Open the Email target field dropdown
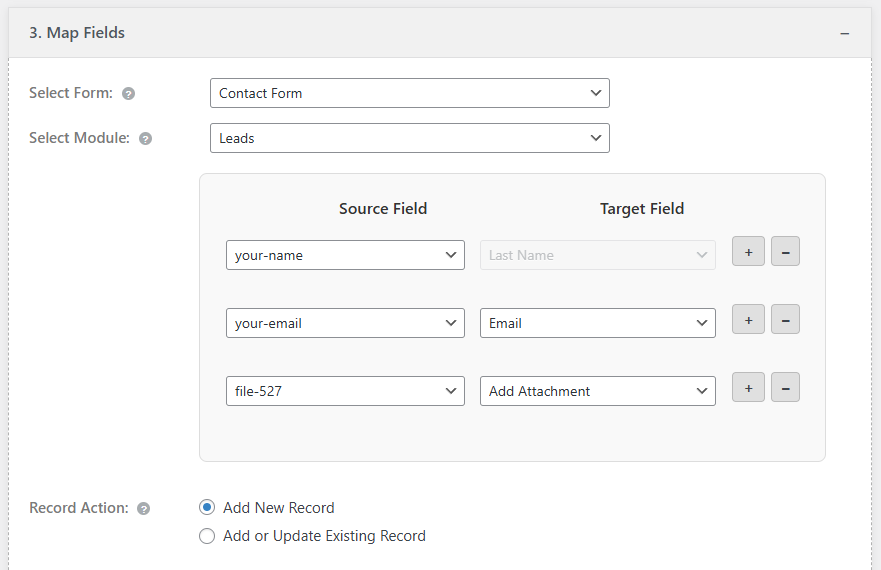This screenshot has height=570, width=881. (597, 323)
